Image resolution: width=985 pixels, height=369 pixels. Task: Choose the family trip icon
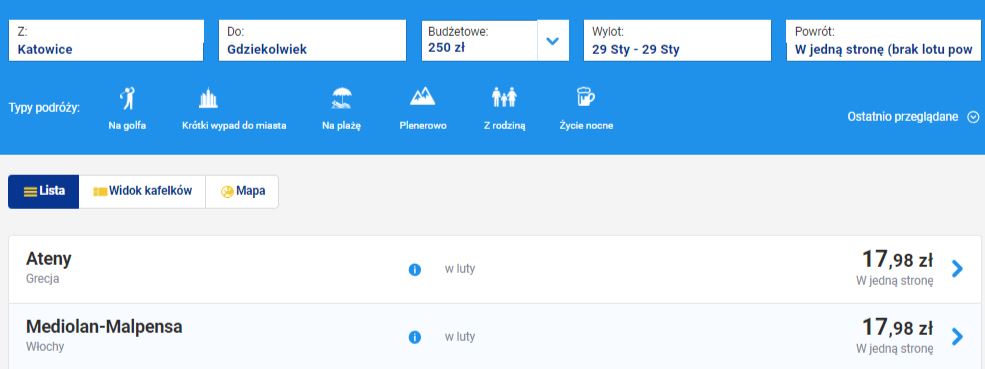pyautogui.click(x=504, y=97)
